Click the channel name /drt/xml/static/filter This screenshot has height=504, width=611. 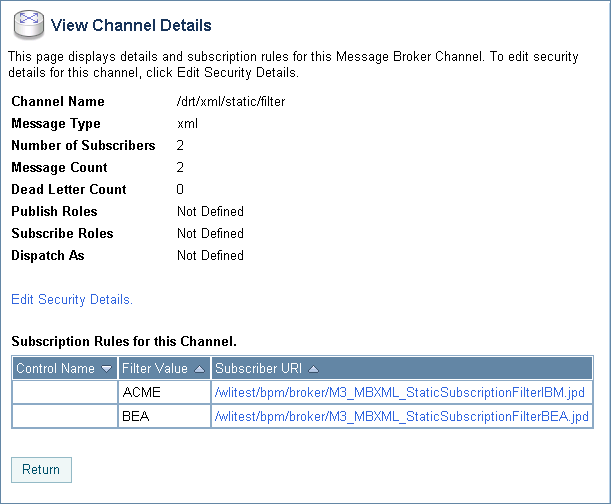pos(231,102)
